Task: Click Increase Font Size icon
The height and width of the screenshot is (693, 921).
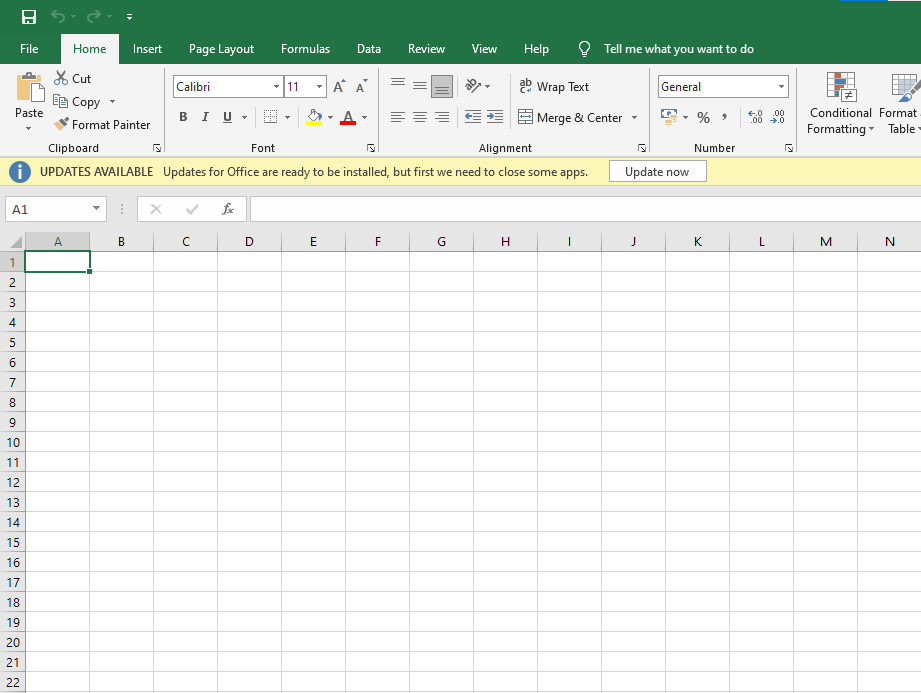Action: point(339,86)
